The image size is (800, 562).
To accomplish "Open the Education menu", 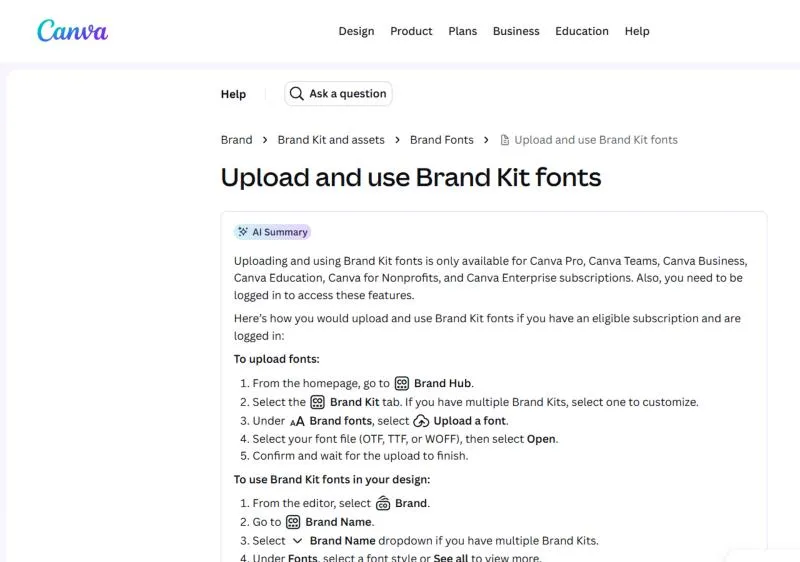I will pyautogui.click(x=582, y=31).
